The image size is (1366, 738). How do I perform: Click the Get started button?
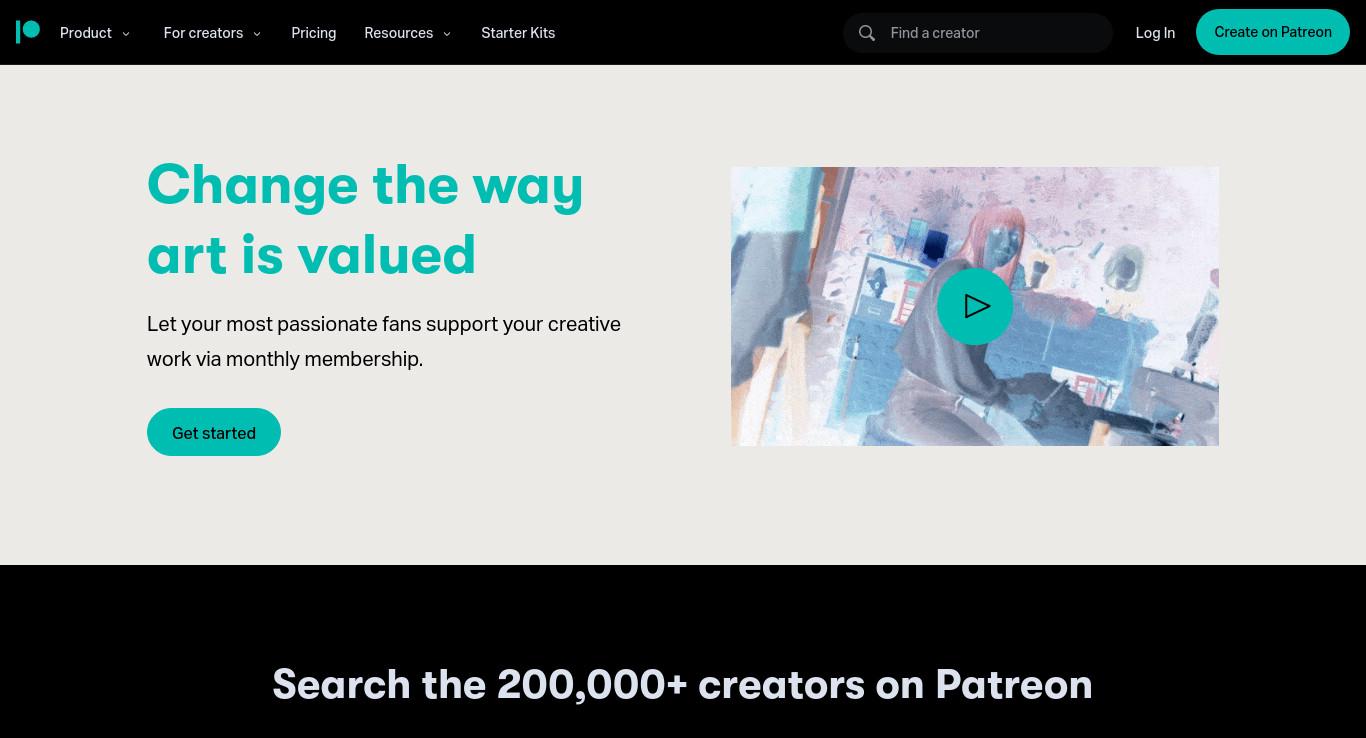[x=214, y=432]
